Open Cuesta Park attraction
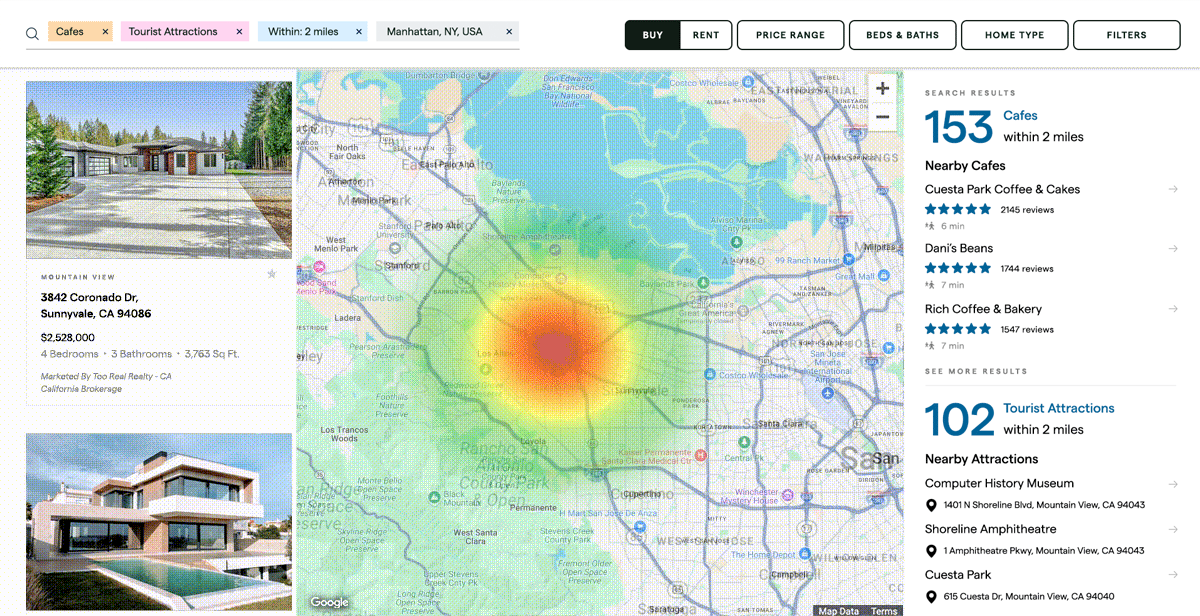The width and height of the screenshot is (1200, 616). pyautogui.click(x=958, y=575)
